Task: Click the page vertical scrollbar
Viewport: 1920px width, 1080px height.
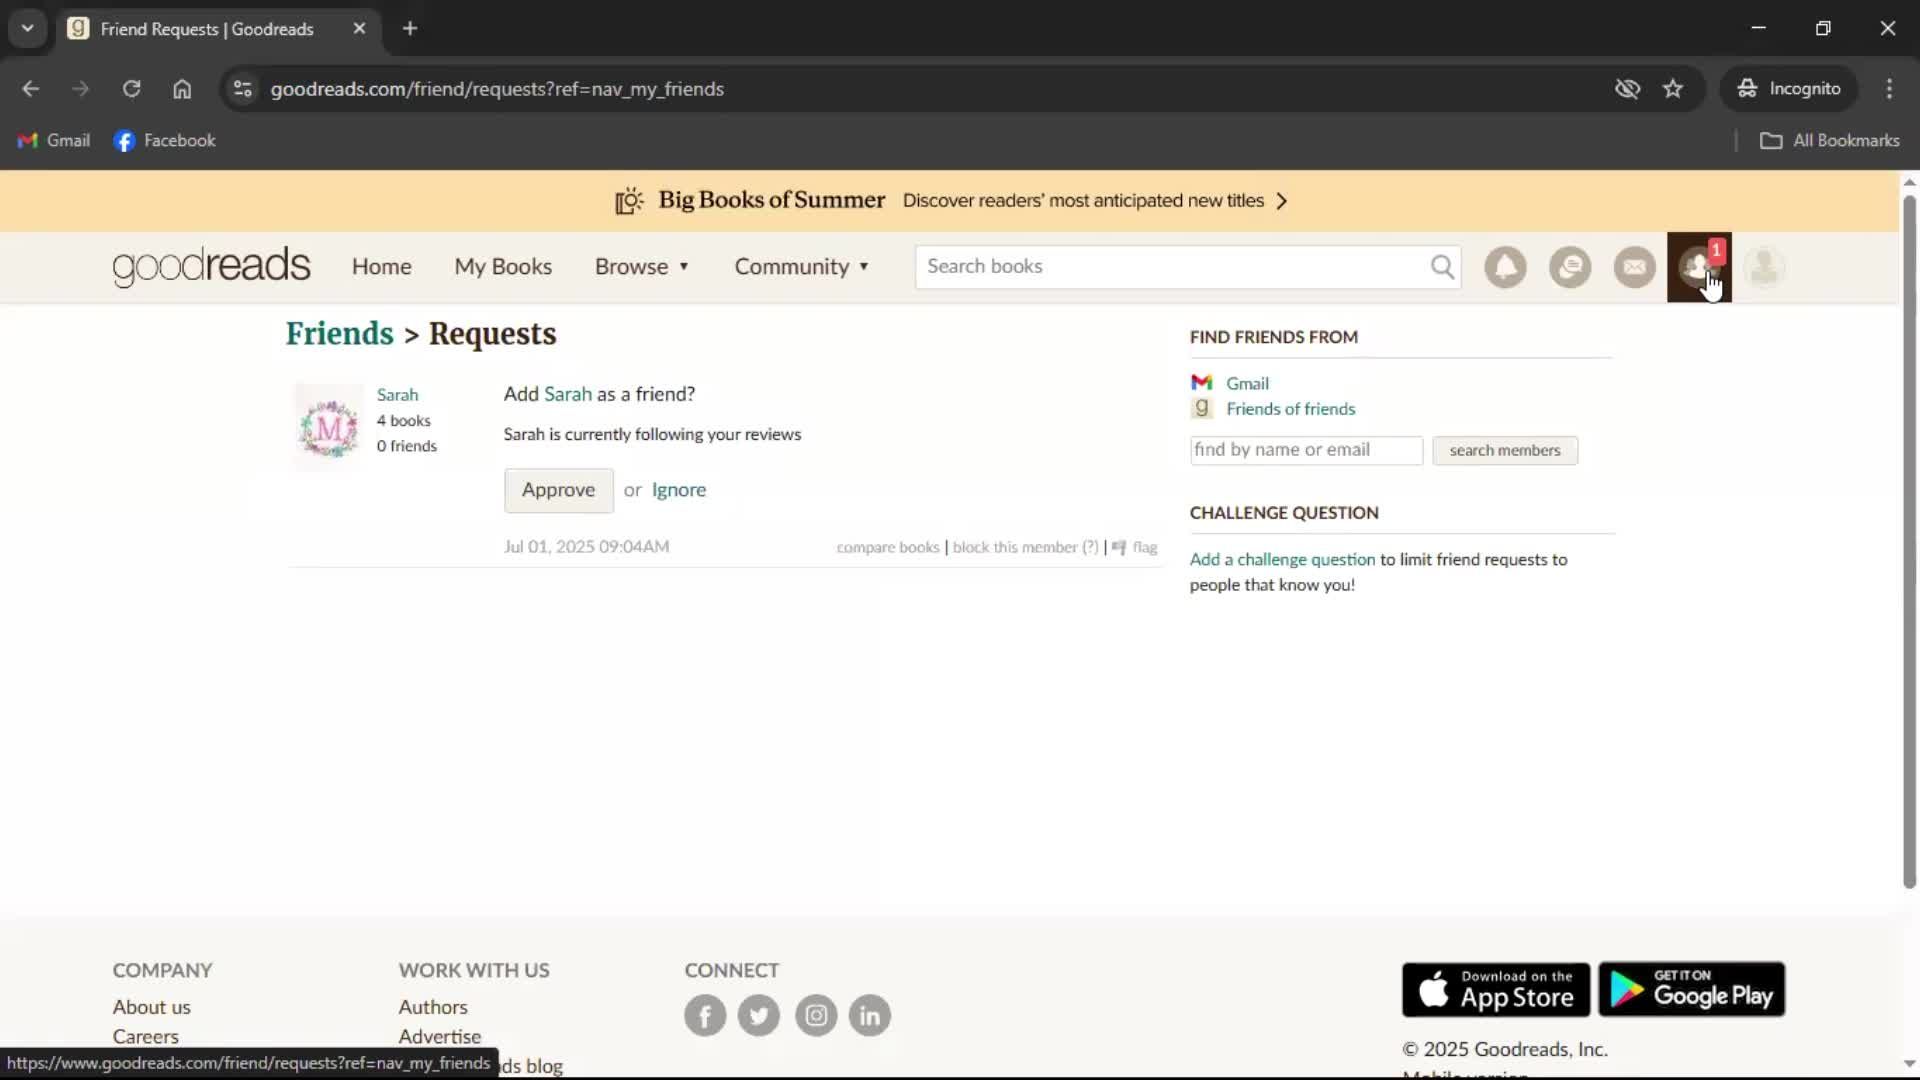Action: pos(1909,540)
